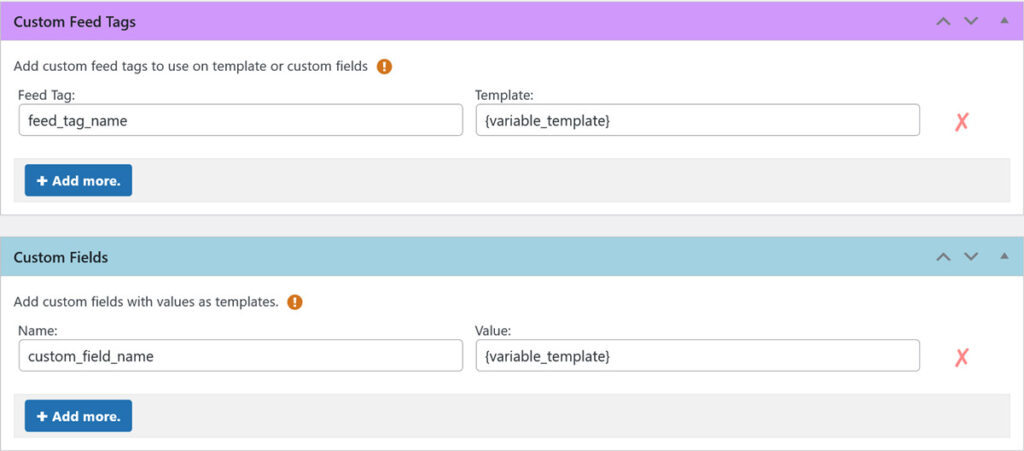Image resolution: width=1024 pixels, height=451 pixels.
Task: Remove the custom_field_name row with red X
Action: click(962, 357)
